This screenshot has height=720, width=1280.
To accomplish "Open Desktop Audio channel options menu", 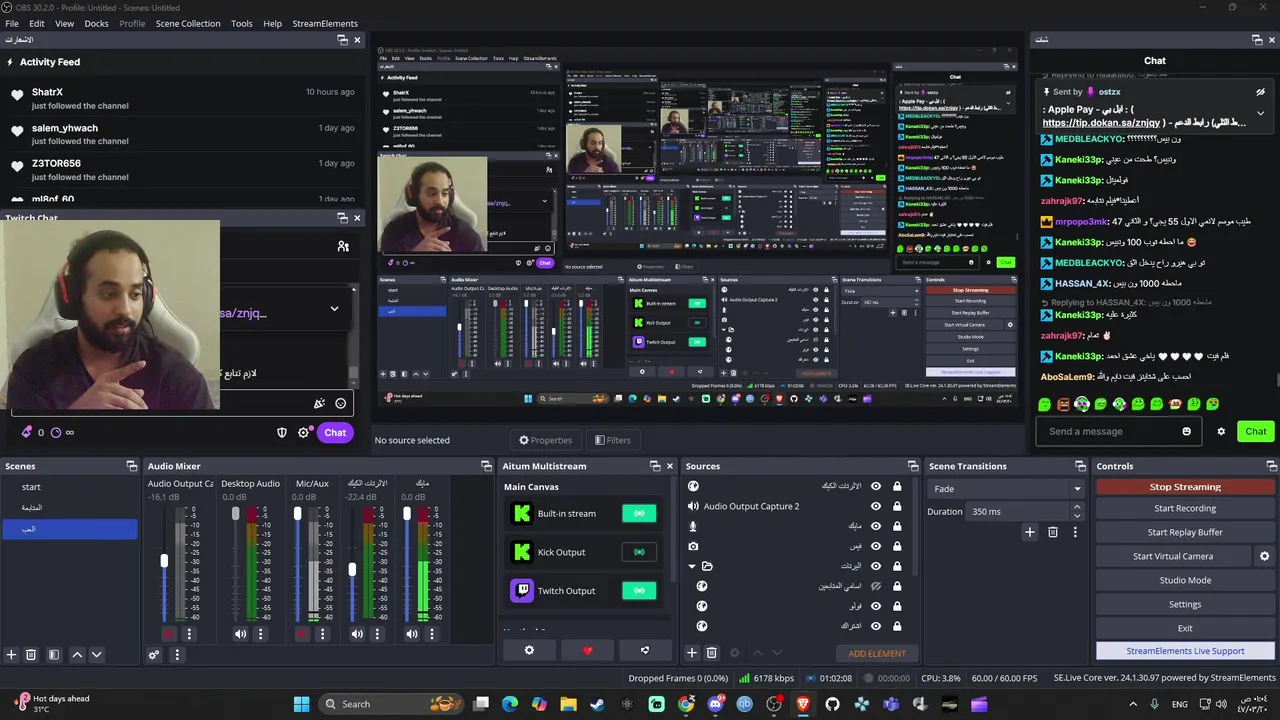I will (x=261, y=634).
